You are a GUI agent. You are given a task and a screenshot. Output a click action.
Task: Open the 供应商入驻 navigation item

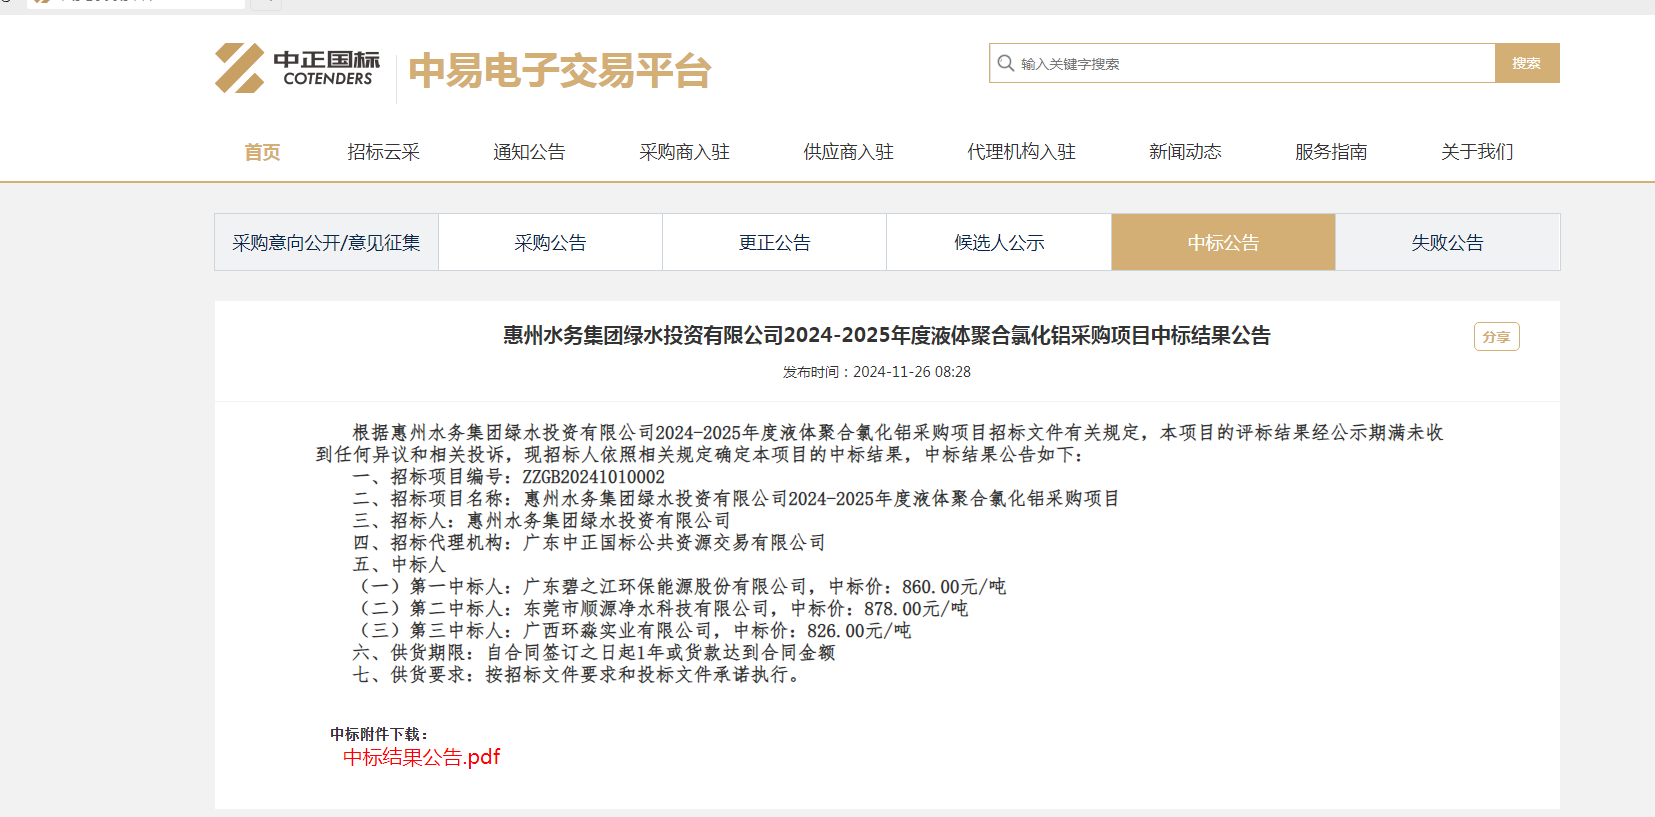(848, 152)
